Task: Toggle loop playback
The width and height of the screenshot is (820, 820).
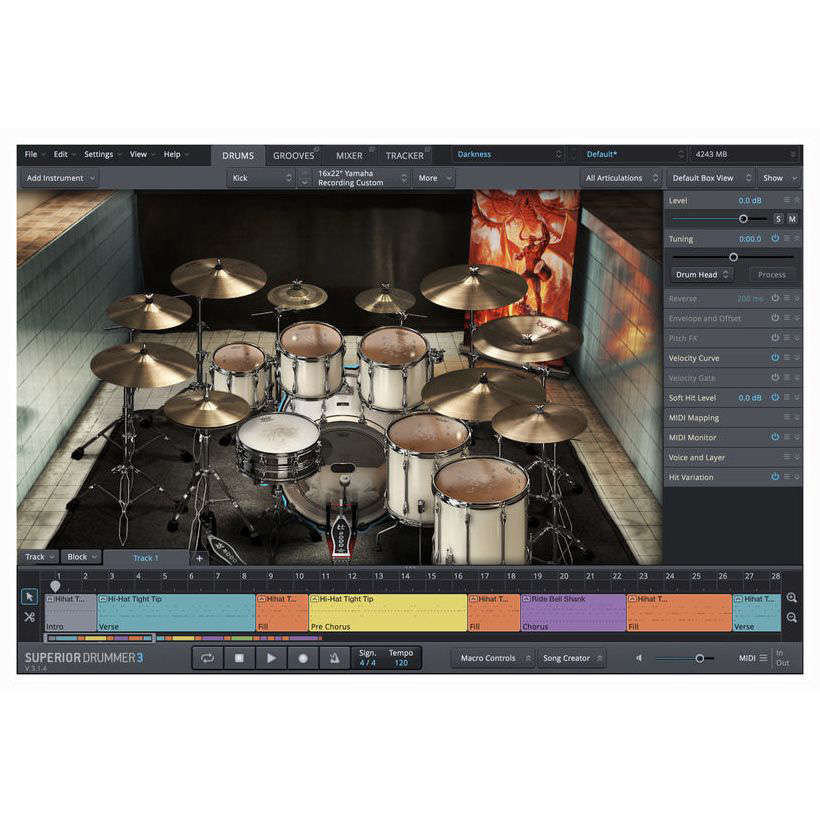Action: coord(208,658)
